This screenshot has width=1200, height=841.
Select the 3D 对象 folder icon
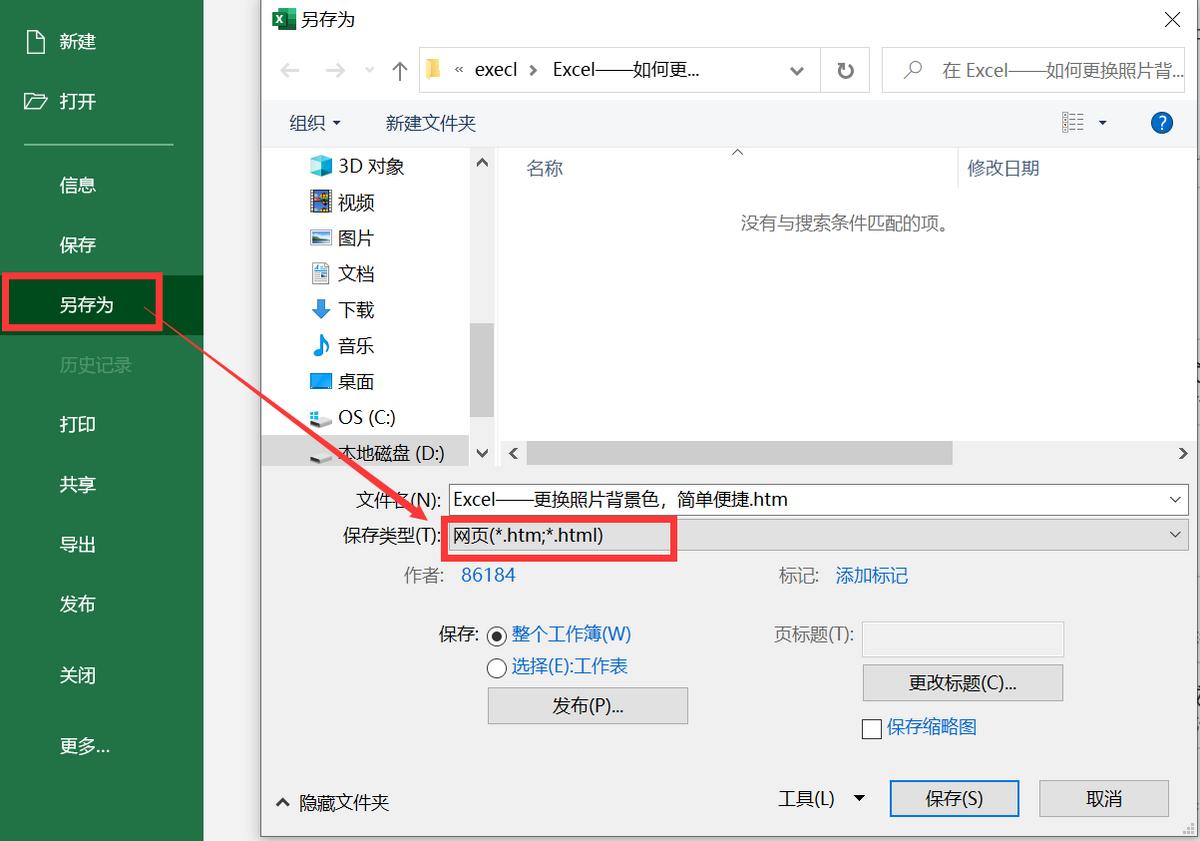tap(322, 166)
